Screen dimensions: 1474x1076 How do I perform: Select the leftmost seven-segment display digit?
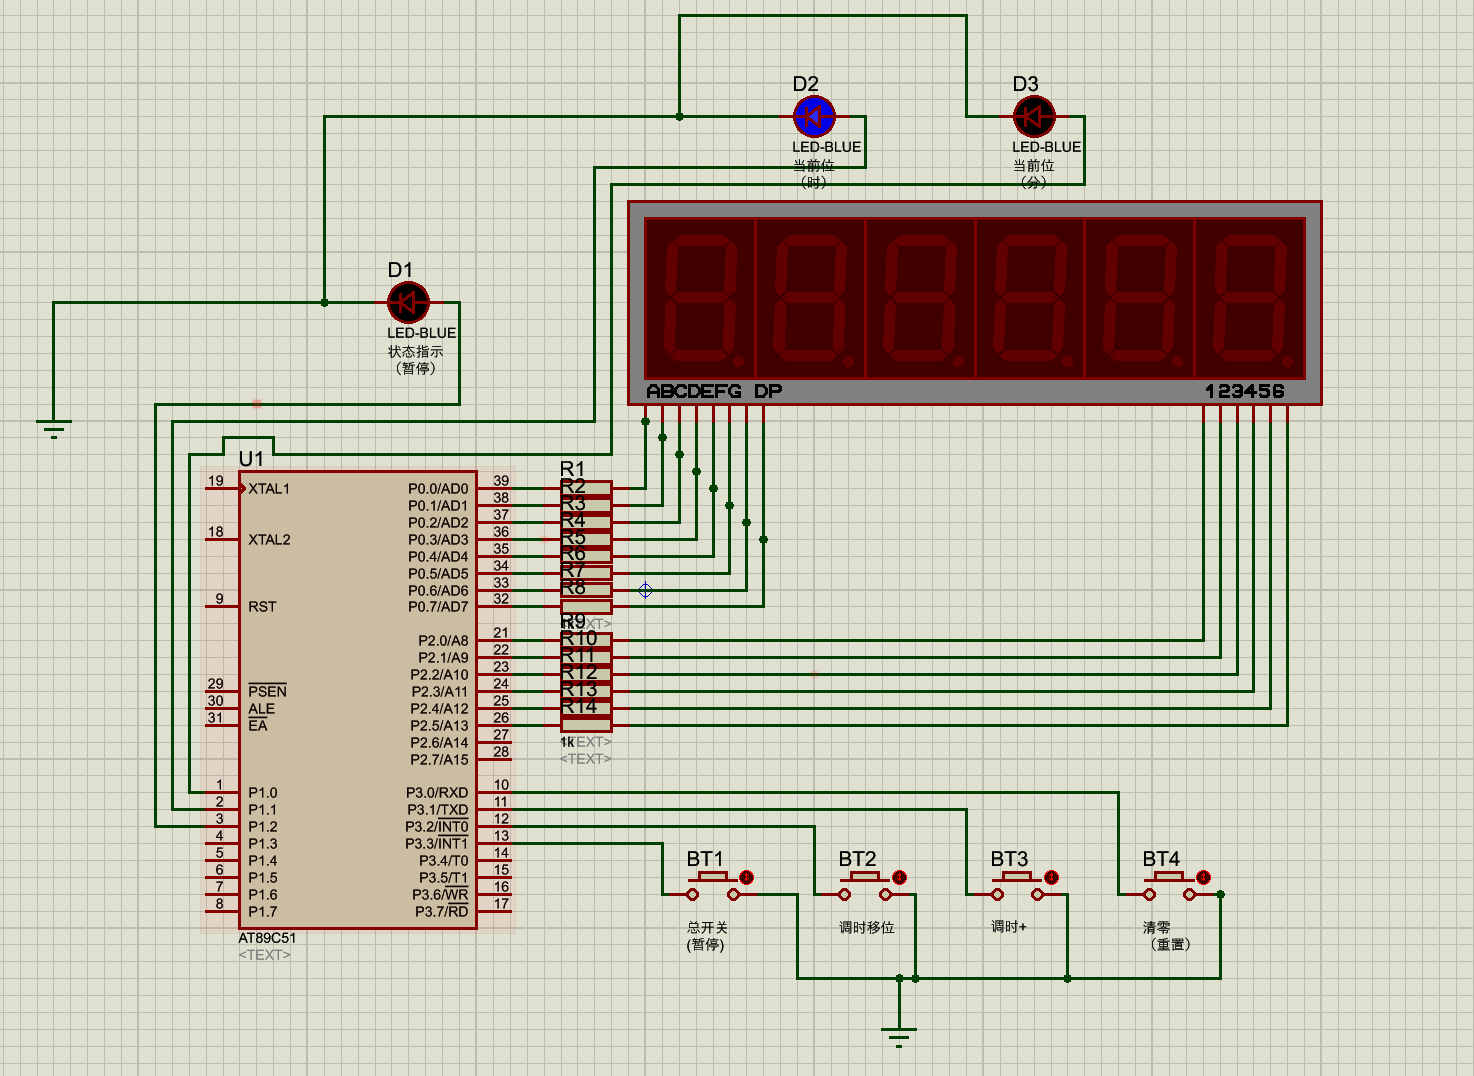pos(700,298)
